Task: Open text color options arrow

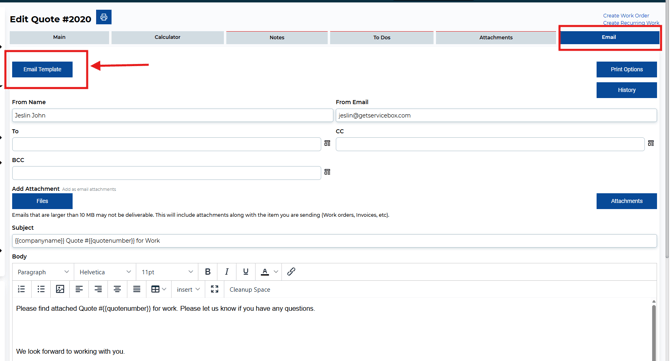Action: [x=276, y=272]
